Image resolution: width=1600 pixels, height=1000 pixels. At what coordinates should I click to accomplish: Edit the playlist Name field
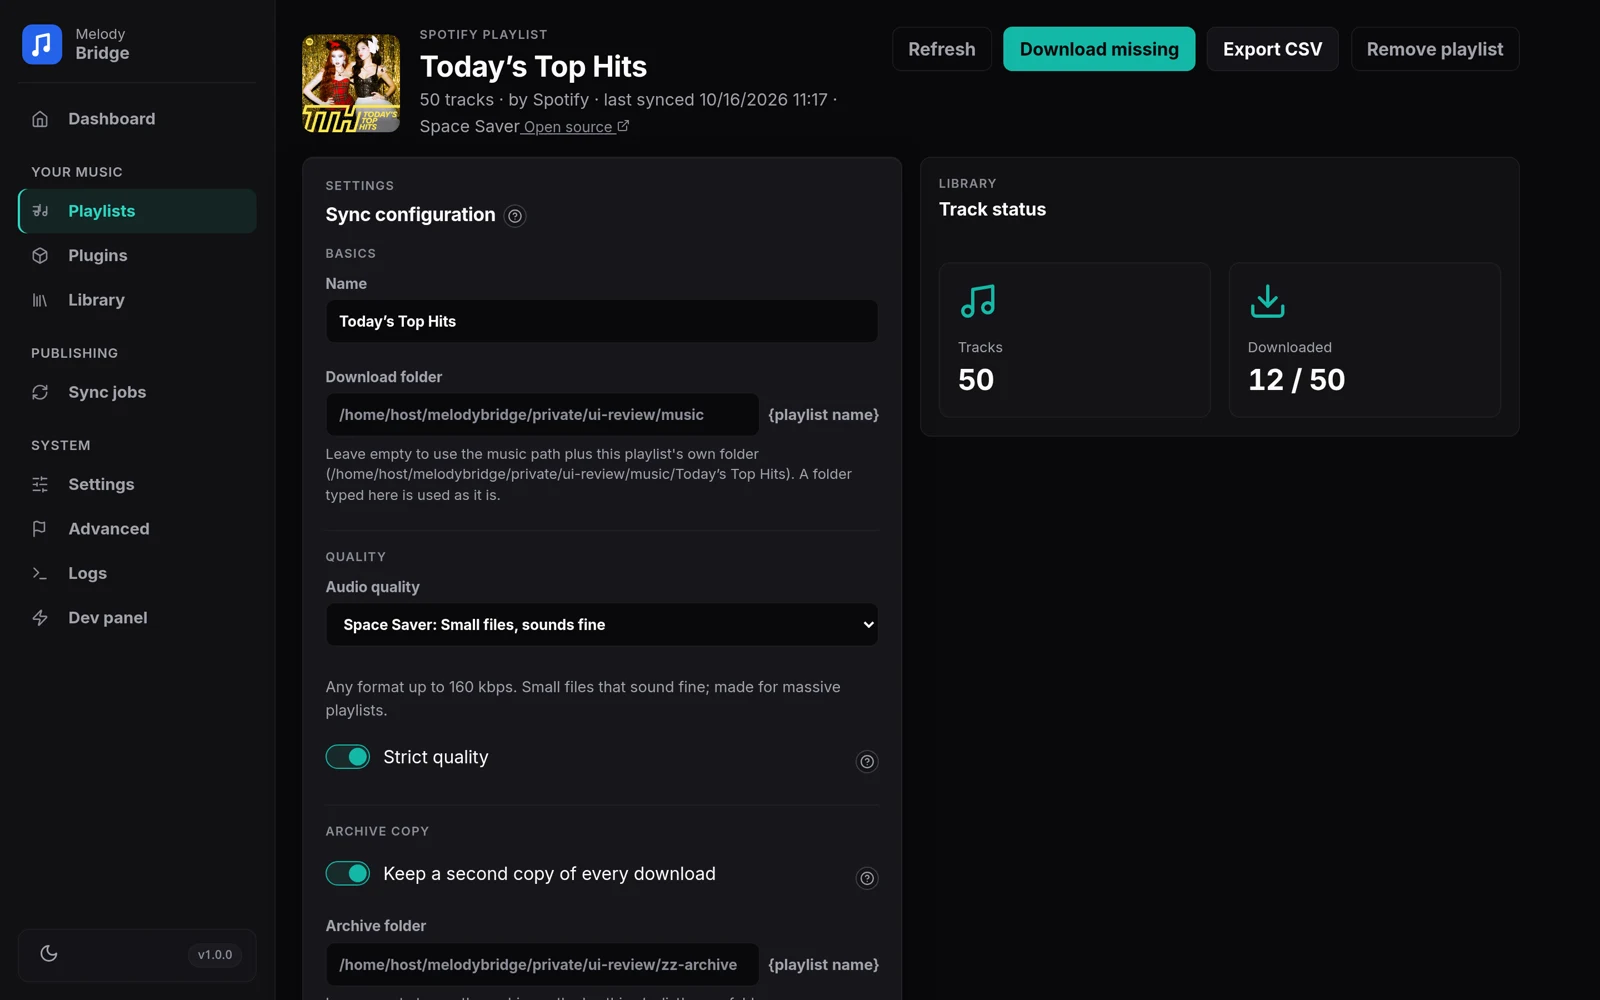point(602,321)
